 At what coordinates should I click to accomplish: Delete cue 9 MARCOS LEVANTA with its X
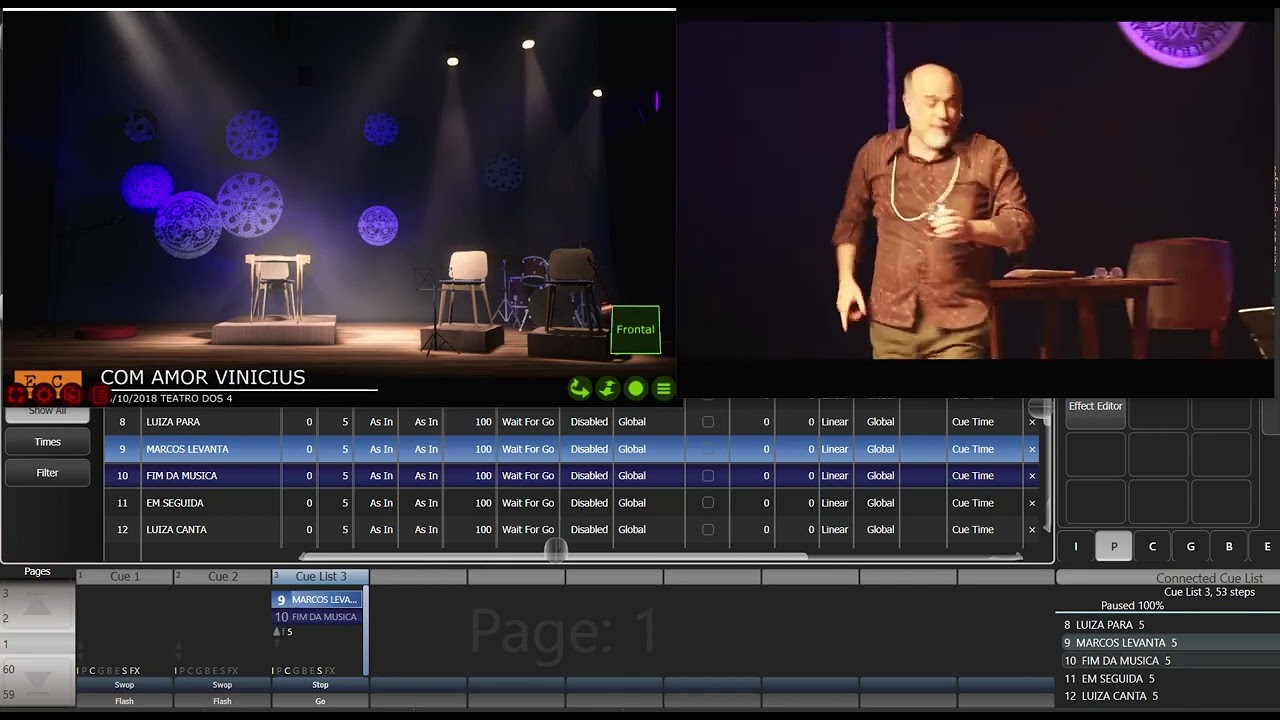pyautogui.click(x=1032, y=449)
